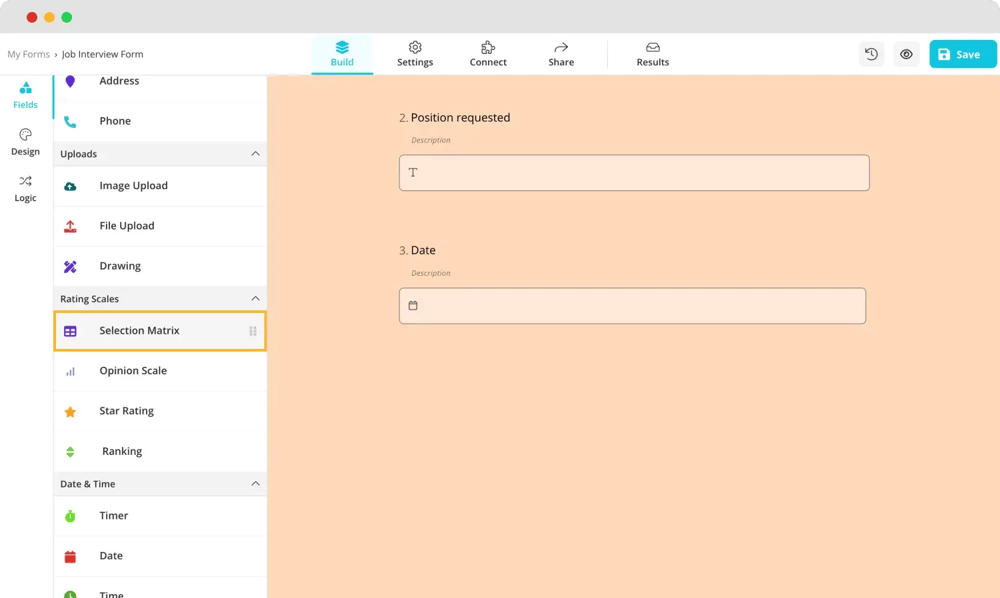Click the File Upload field icon
The height and width of the screenshot is (598, 1000).
pyautogui.click(x=70, y=227)
